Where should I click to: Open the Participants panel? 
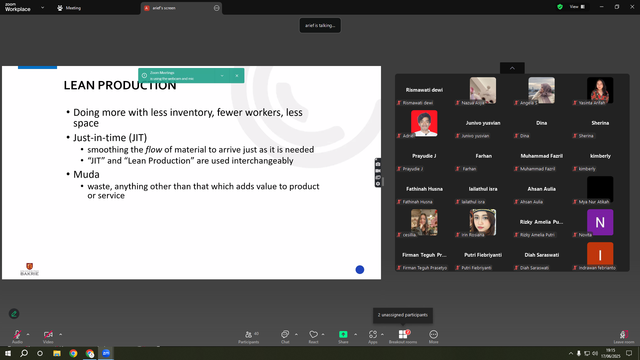coord(249,336)
